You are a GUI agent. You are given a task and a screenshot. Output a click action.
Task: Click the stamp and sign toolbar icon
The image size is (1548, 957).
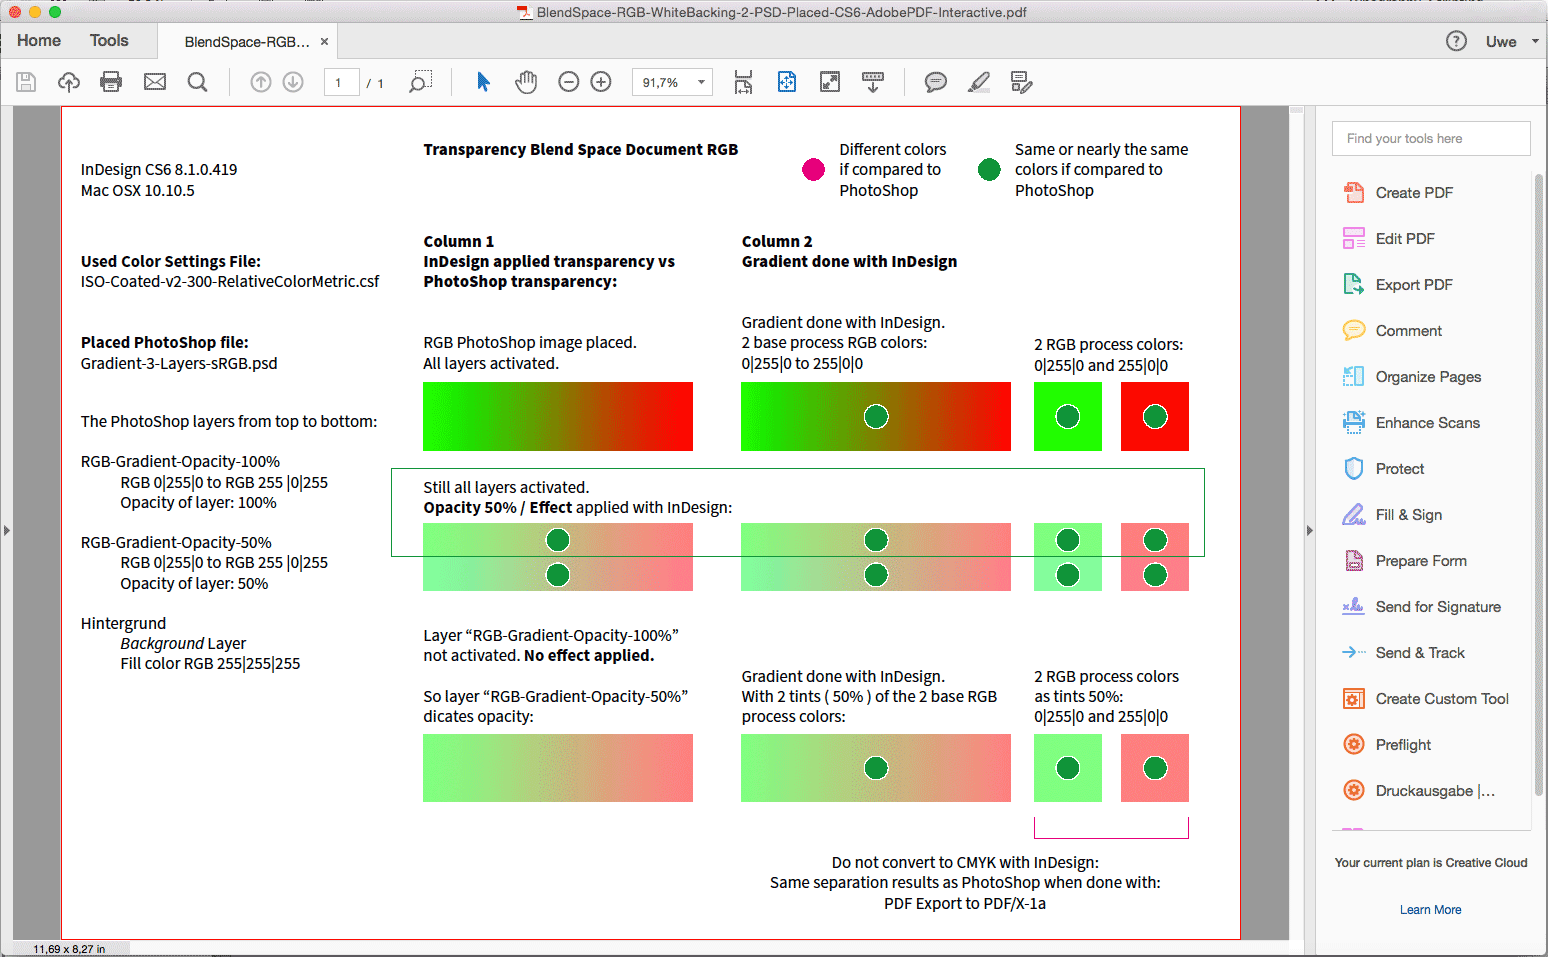[1021, 82]
